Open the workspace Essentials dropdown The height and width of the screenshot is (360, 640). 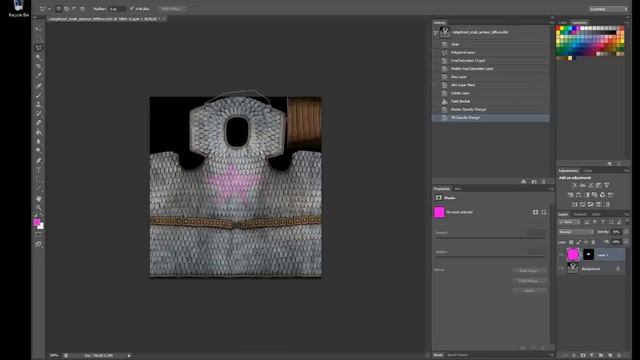608,9
